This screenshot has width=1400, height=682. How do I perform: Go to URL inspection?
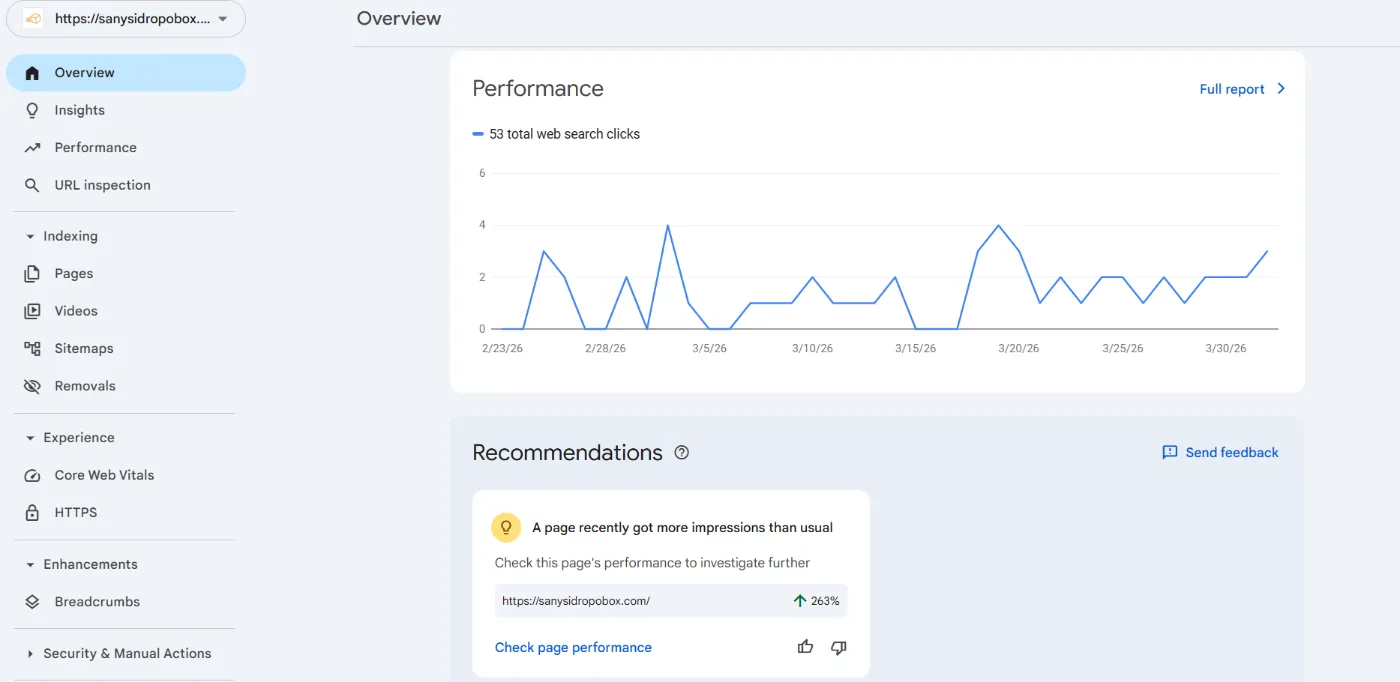[126, 185]
